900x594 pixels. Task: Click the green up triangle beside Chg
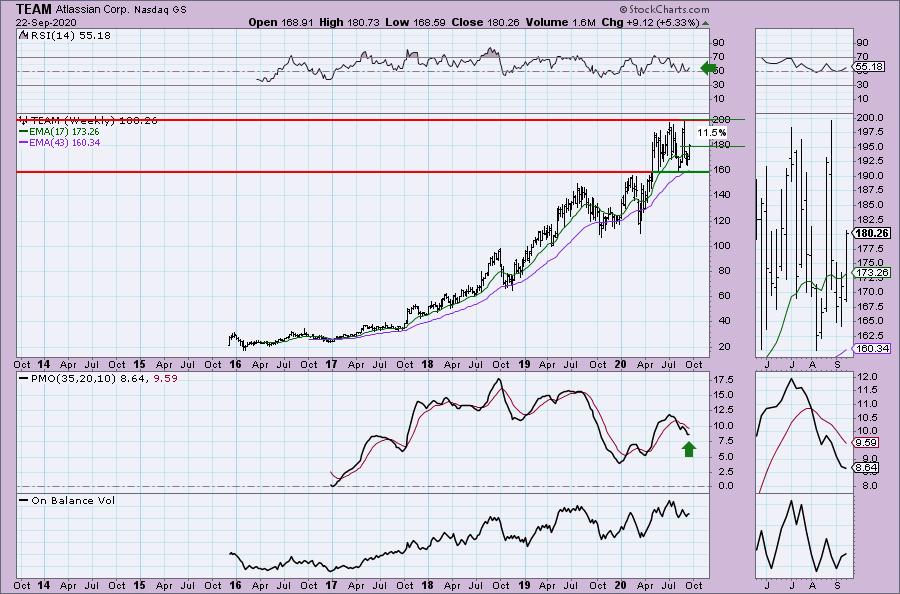pos(705,23)
